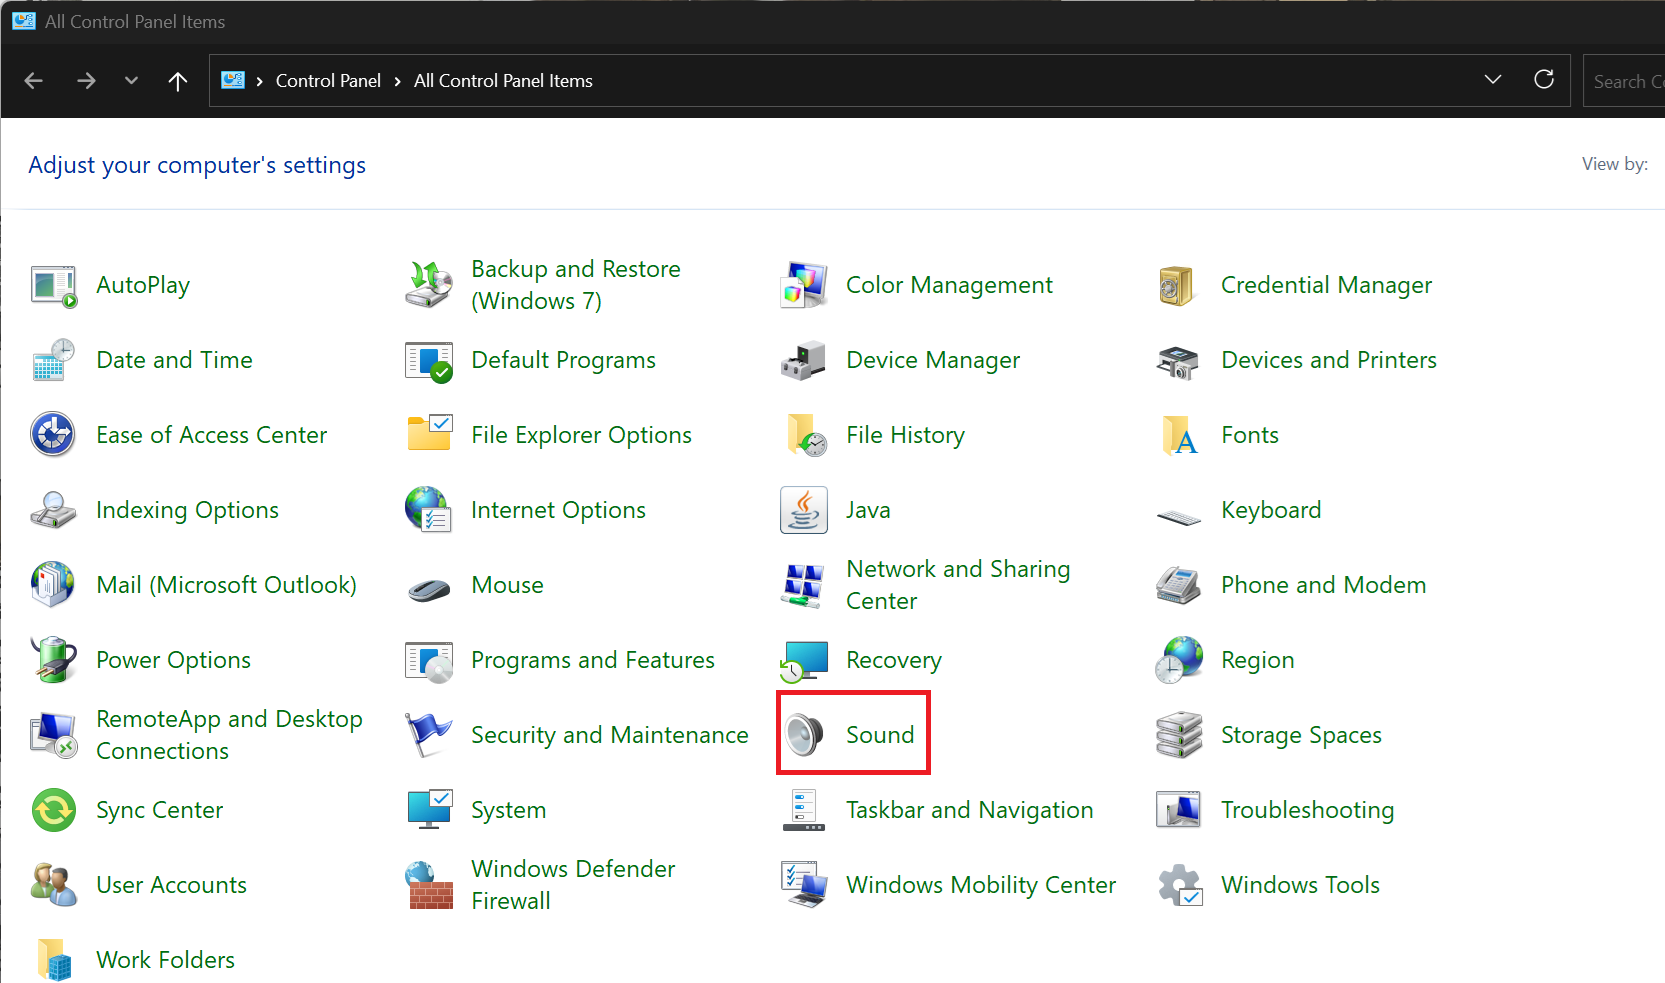Open the Indexing Options link

pyautogui.click(x=188, y=510)
